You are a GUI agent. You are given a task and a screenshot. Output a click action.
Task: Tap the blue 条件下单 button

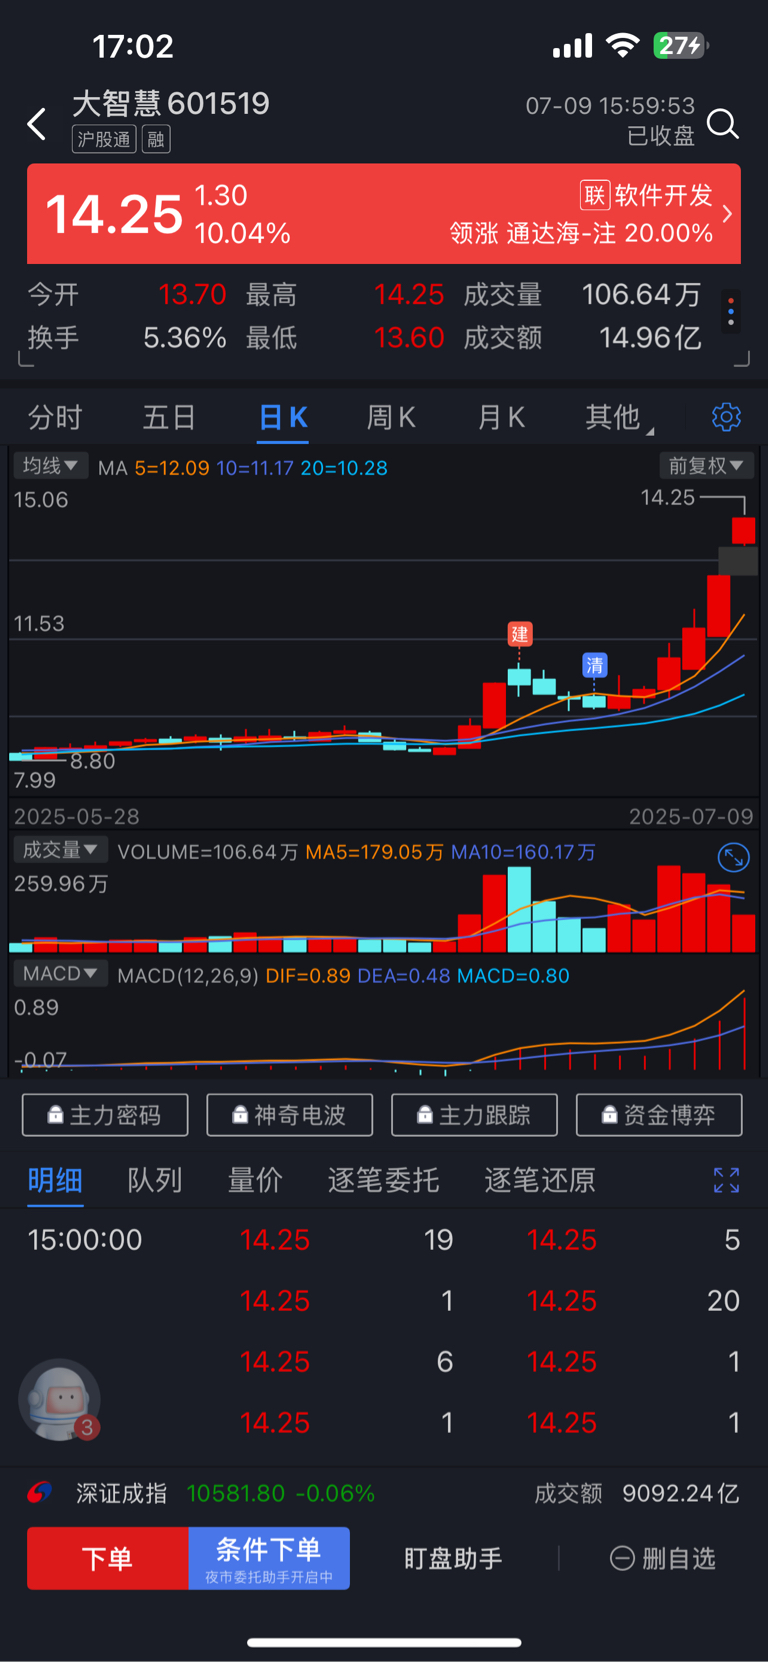(x=269, y=1558)
